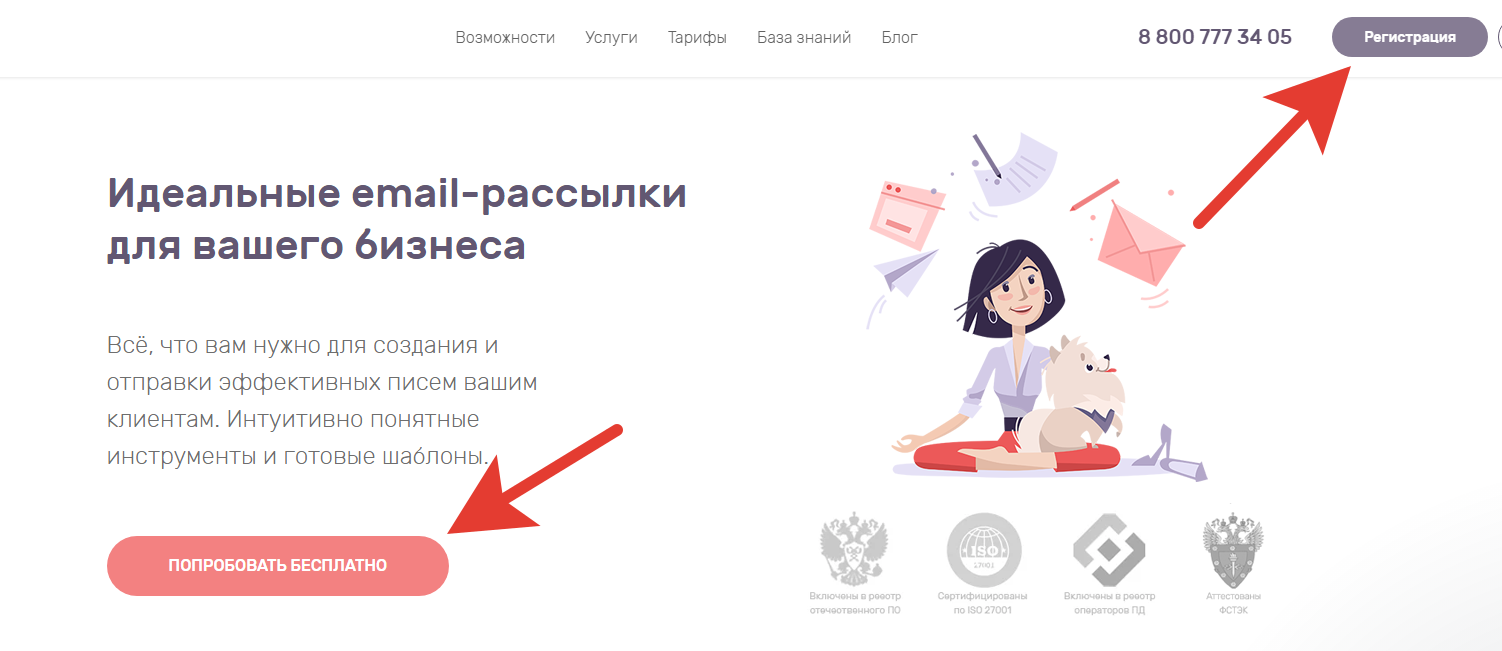1502x651 pixels.
Task: Open the Возможности menu item
Action: pos(505,38)
